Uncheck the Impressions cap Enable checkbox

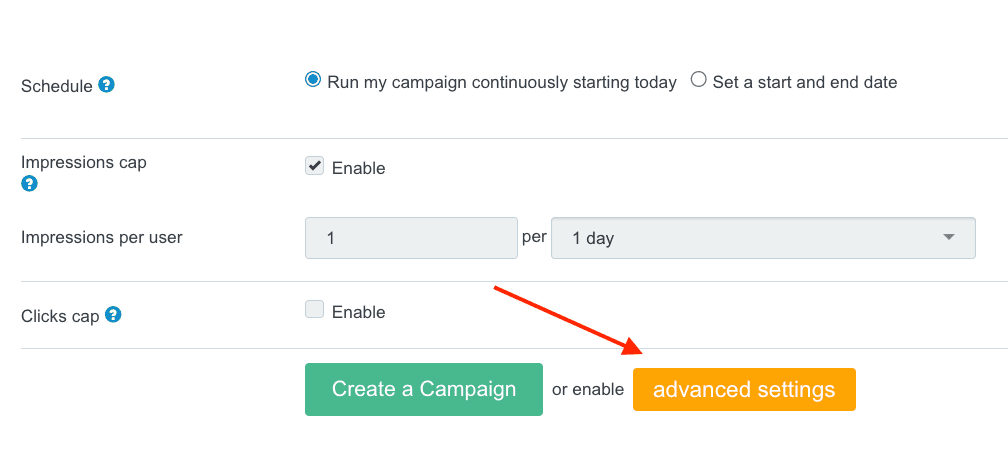click(x=315, y=167)
